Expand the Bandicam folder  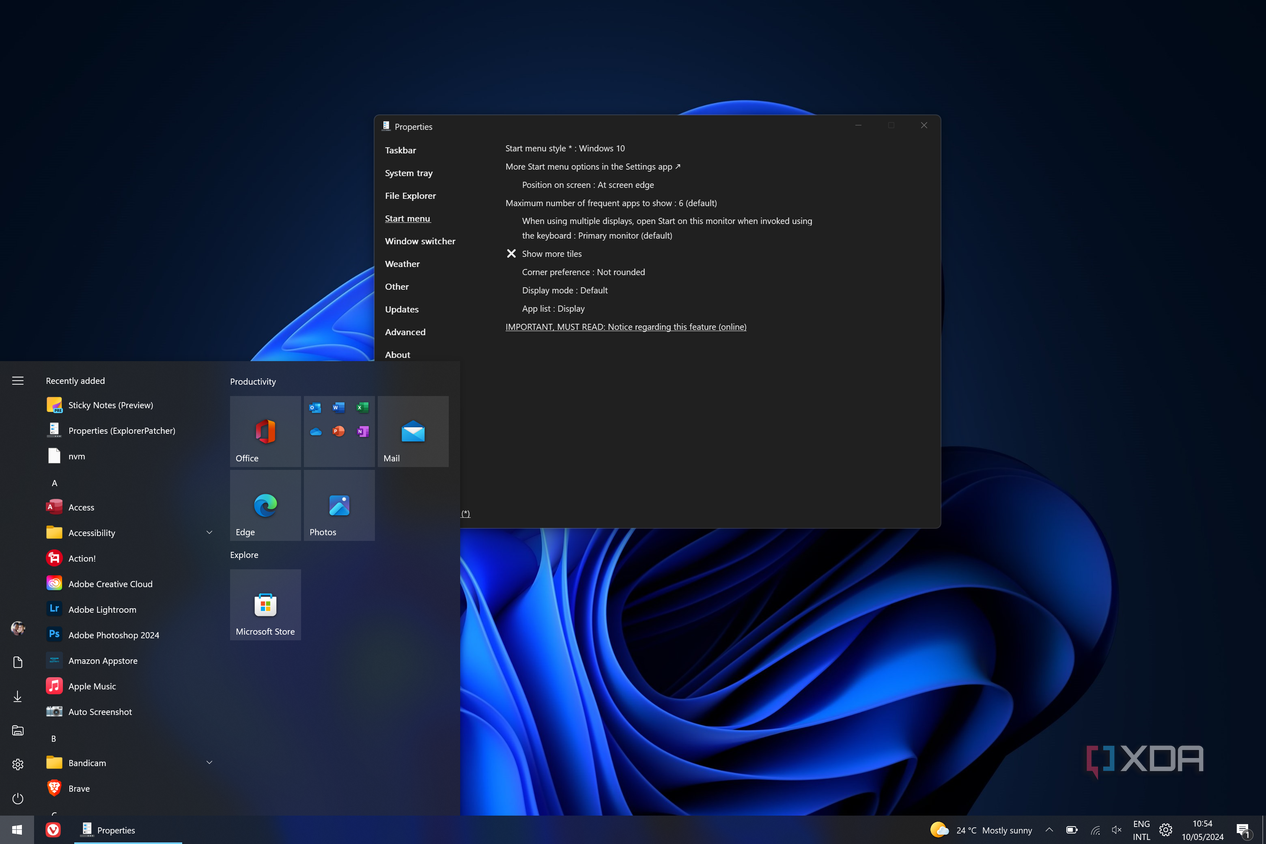pos(130,763)
